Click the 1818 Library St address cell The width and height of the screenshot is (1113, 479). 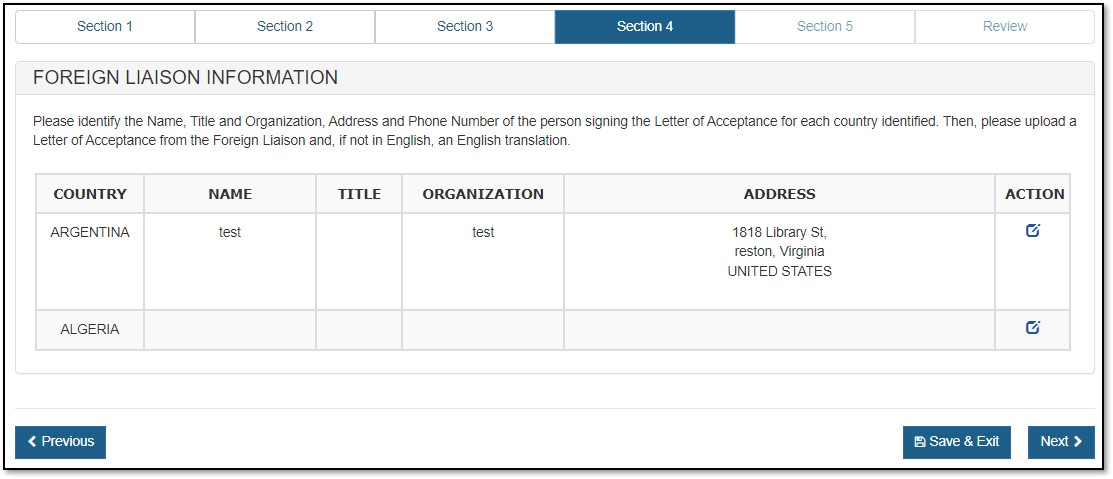click(779, 252)
